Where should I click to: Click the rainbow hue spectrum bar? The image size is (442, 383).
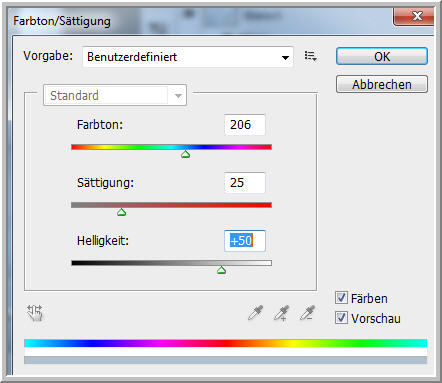226,343
